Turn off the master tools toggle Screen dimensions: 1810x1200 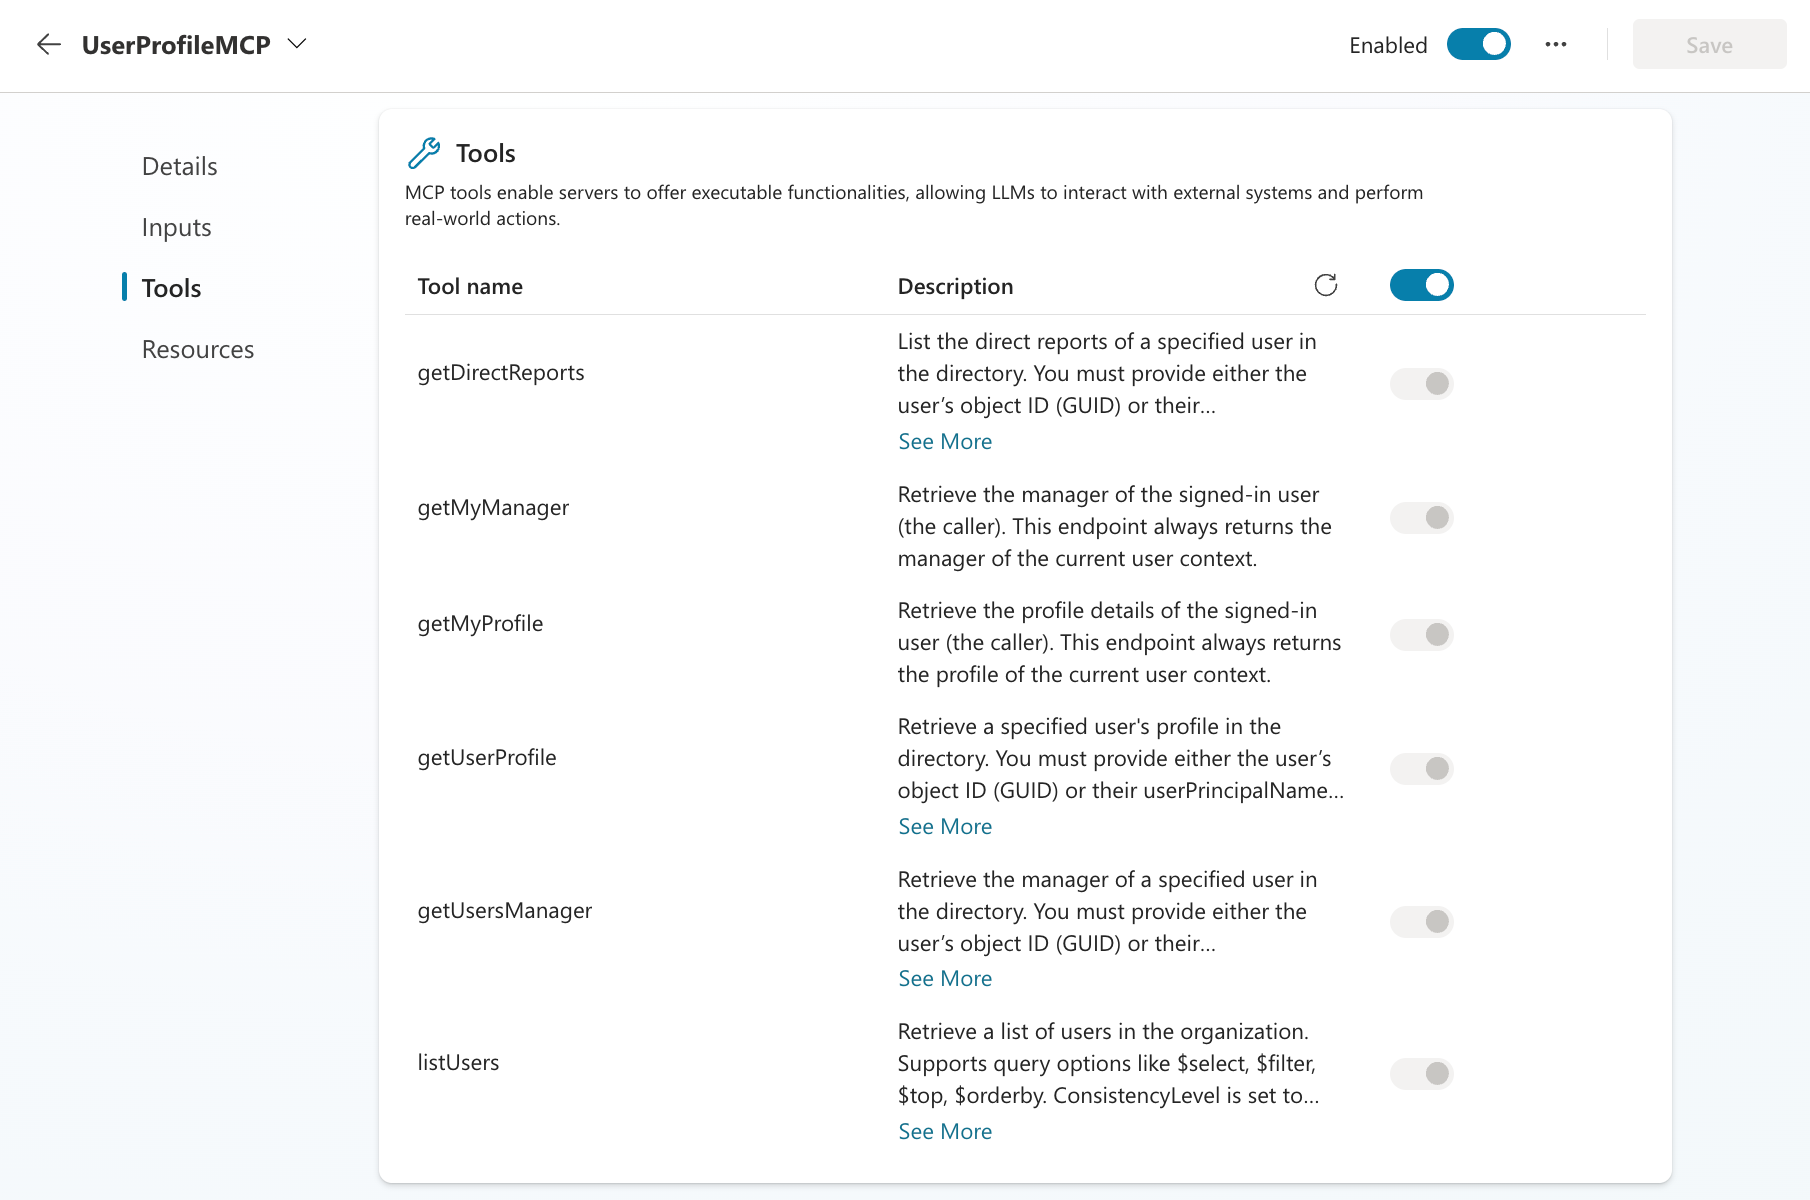point(1421,285)
